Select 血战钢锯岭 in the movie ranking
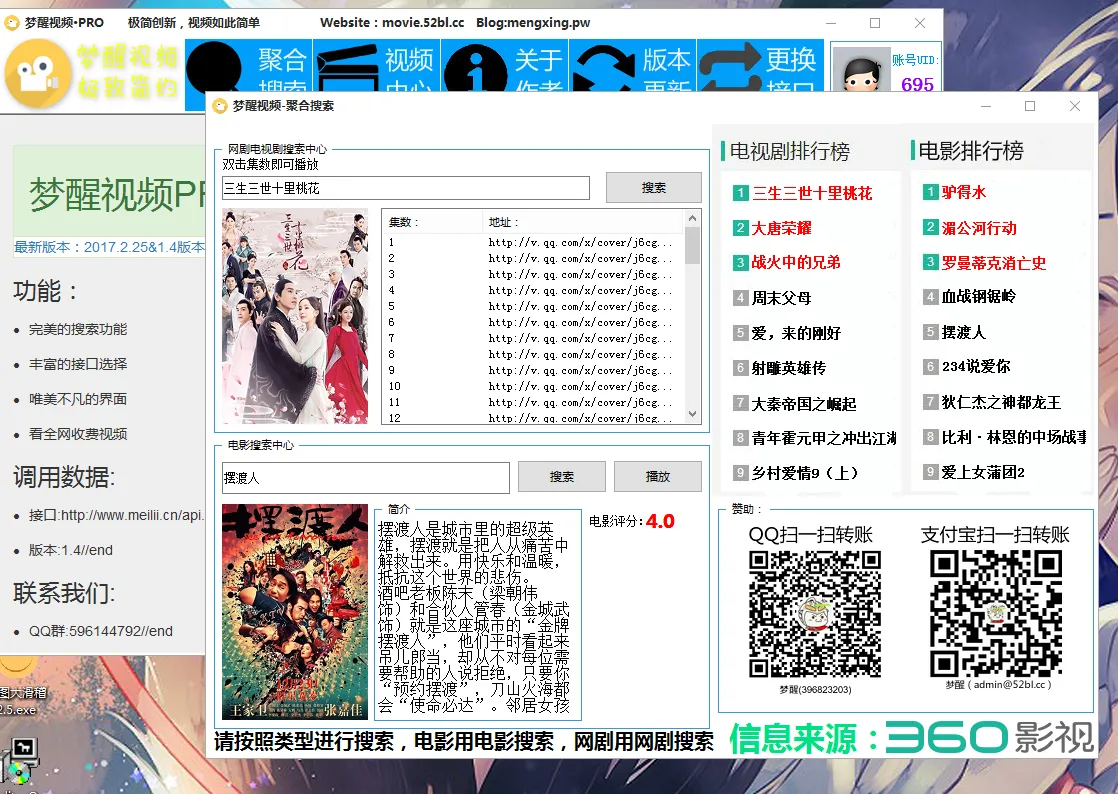 click(x=978, y=297)
